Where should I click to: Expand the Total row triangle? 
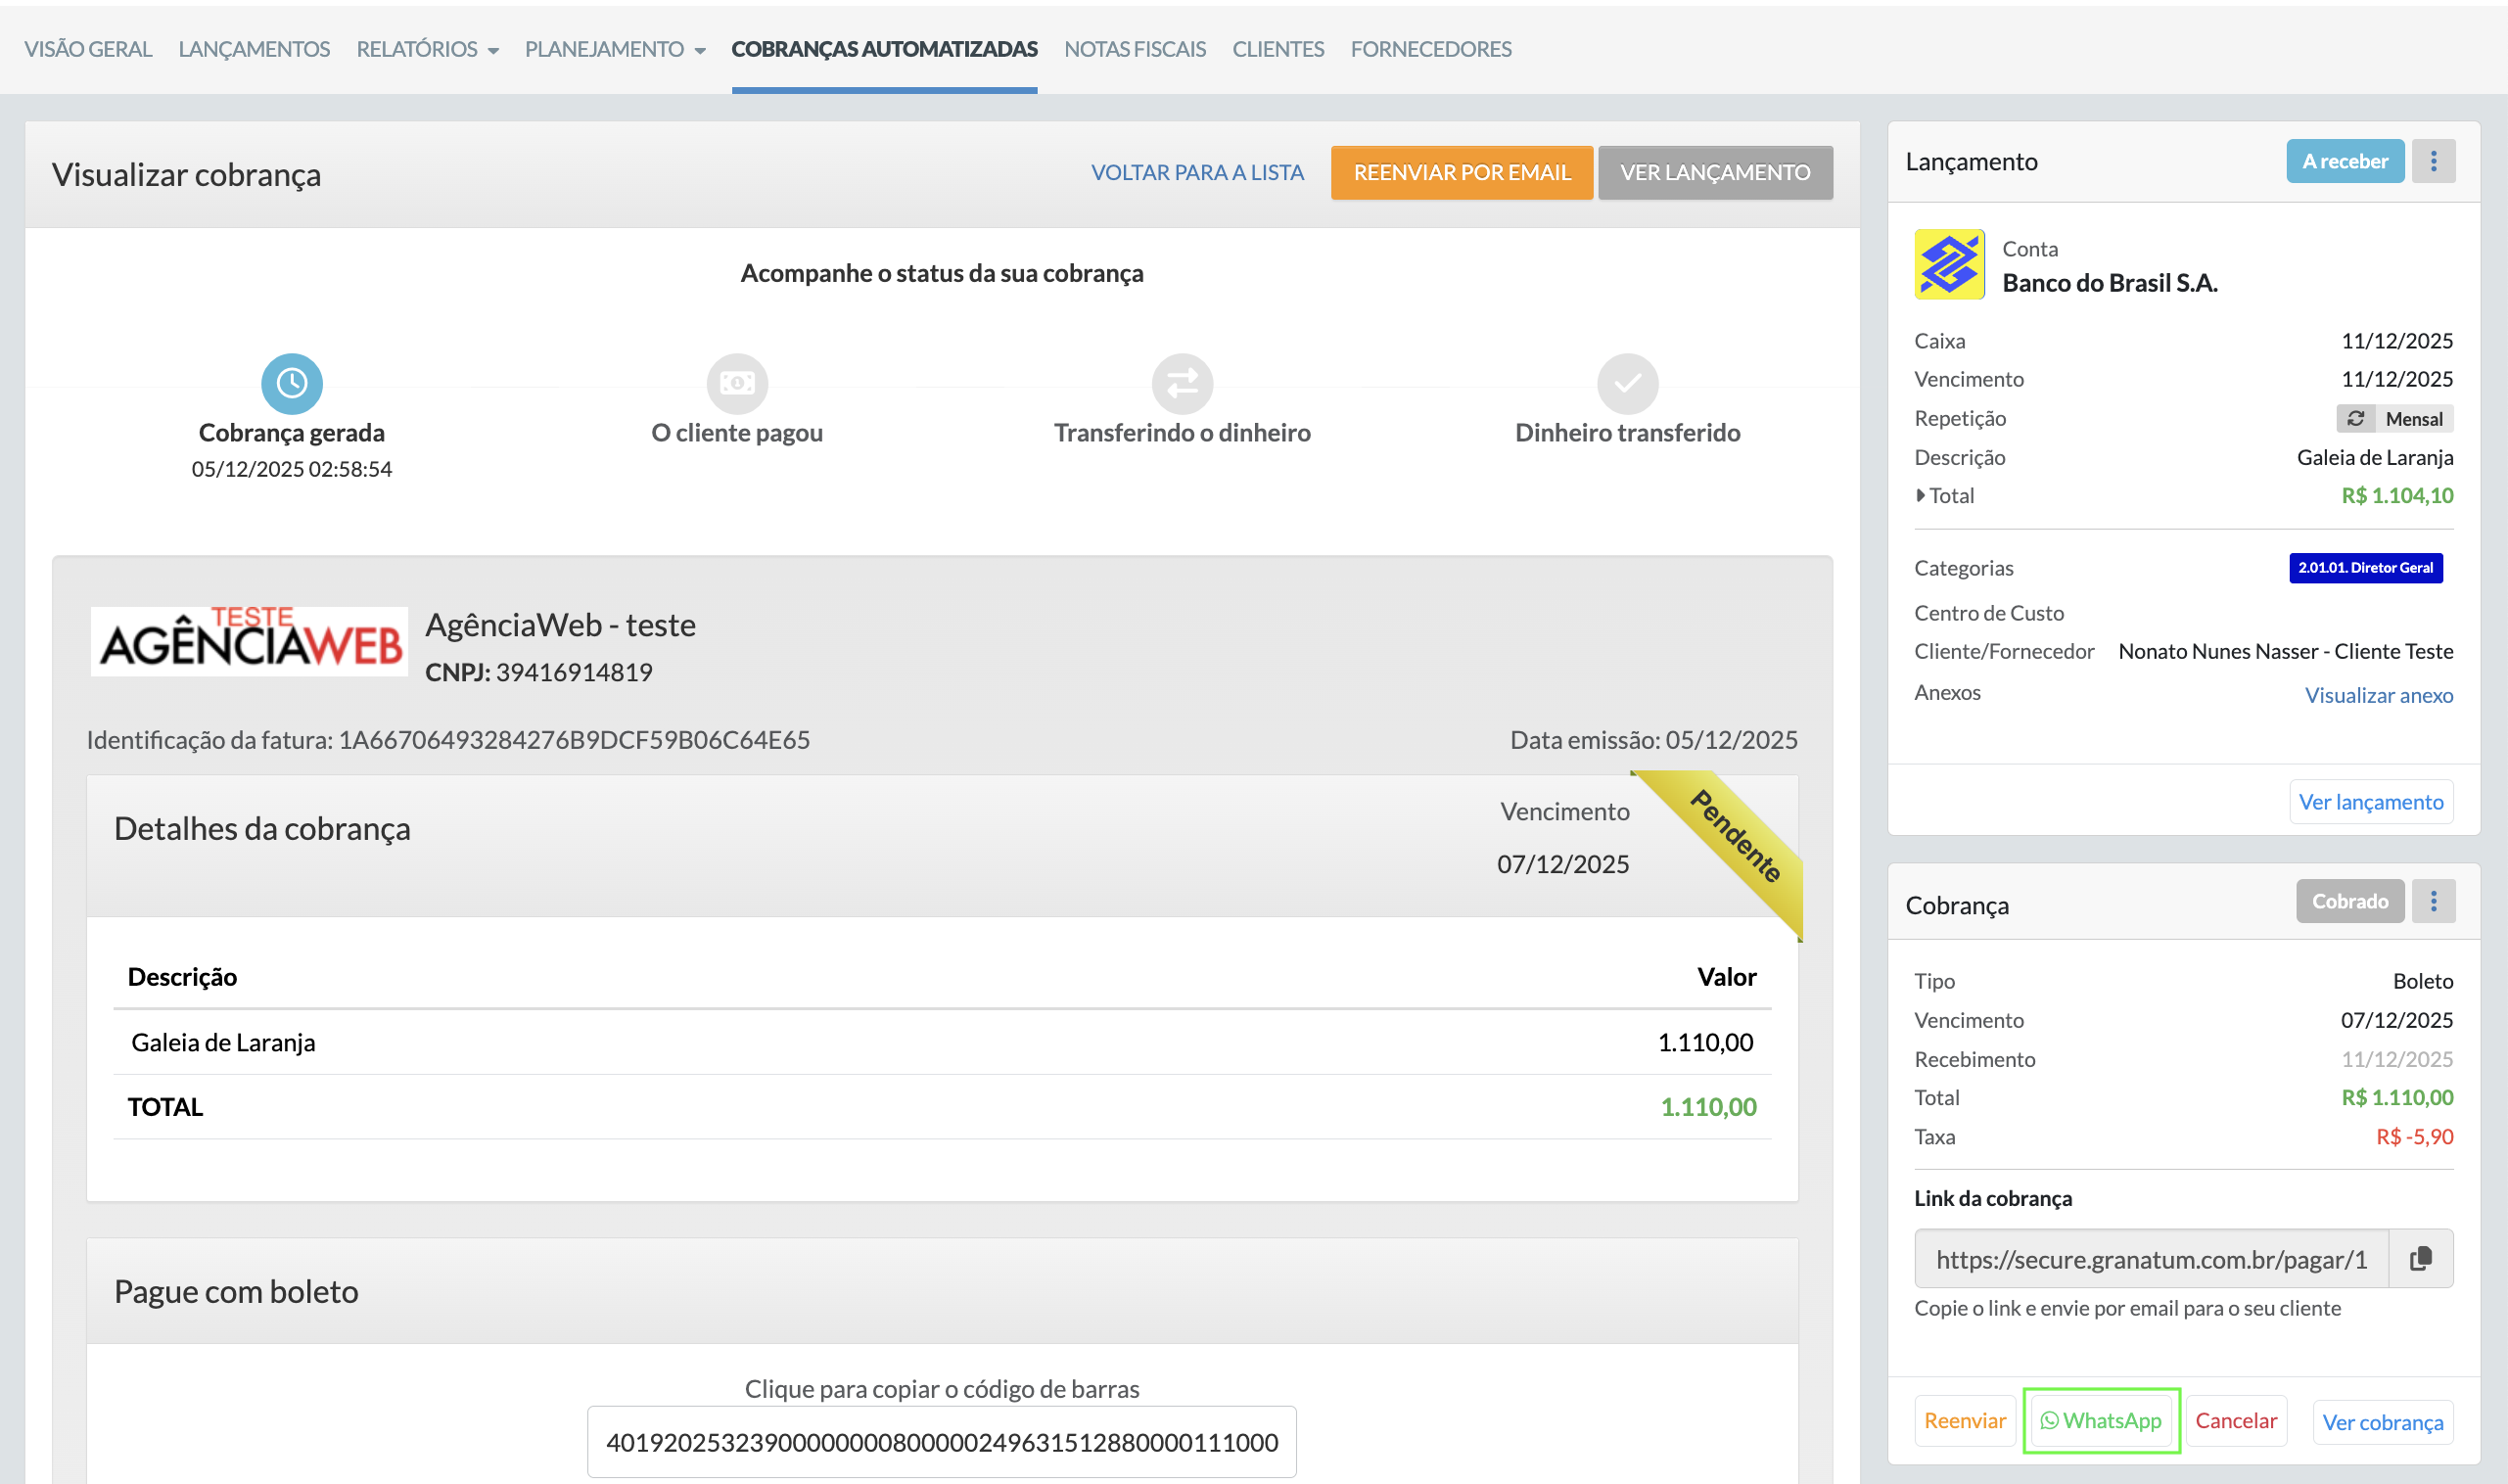1920,495
